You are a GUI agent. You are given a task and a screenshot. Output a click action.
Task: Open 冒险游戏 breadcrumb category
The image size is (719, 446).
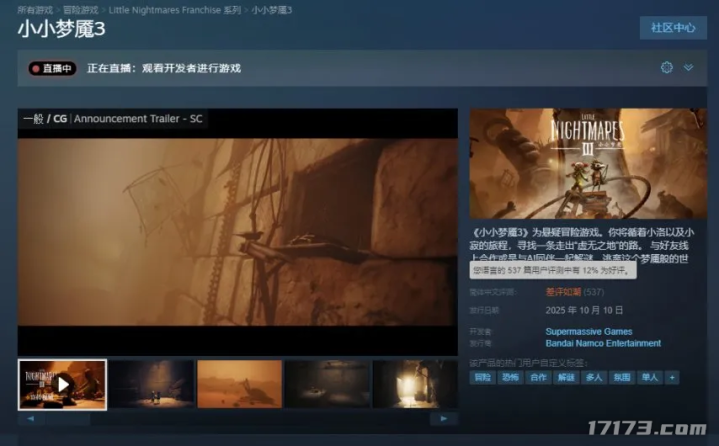pos(85,9)
